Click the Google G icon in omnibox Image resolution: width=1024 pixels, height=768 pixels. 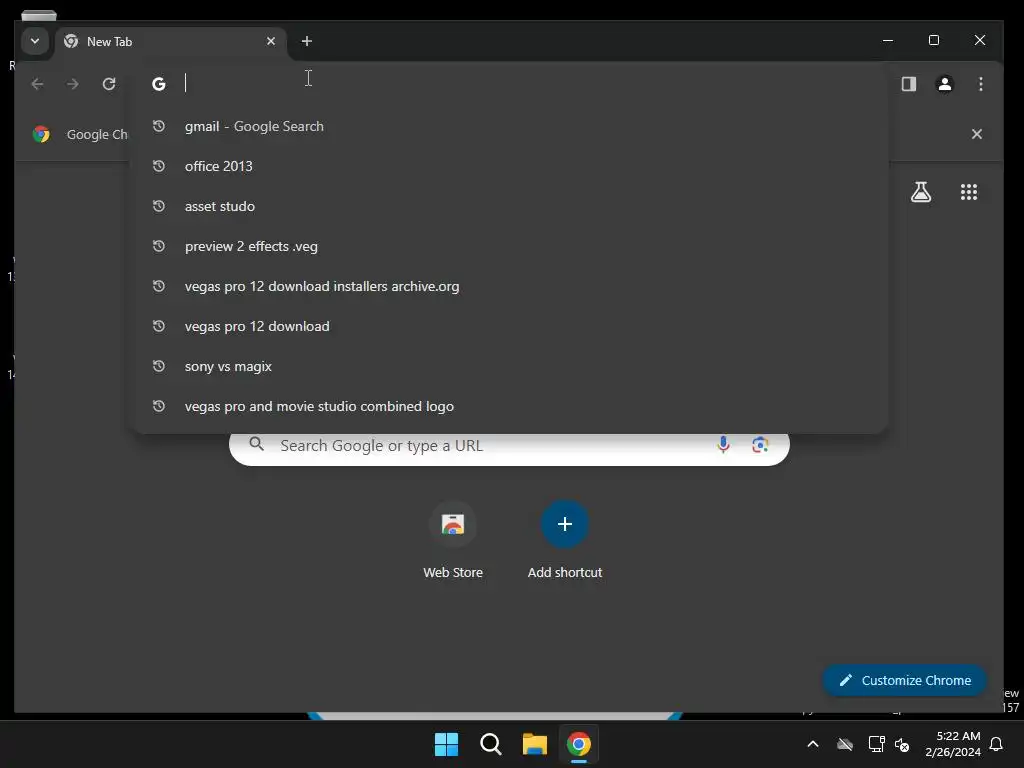coord(159,84)
